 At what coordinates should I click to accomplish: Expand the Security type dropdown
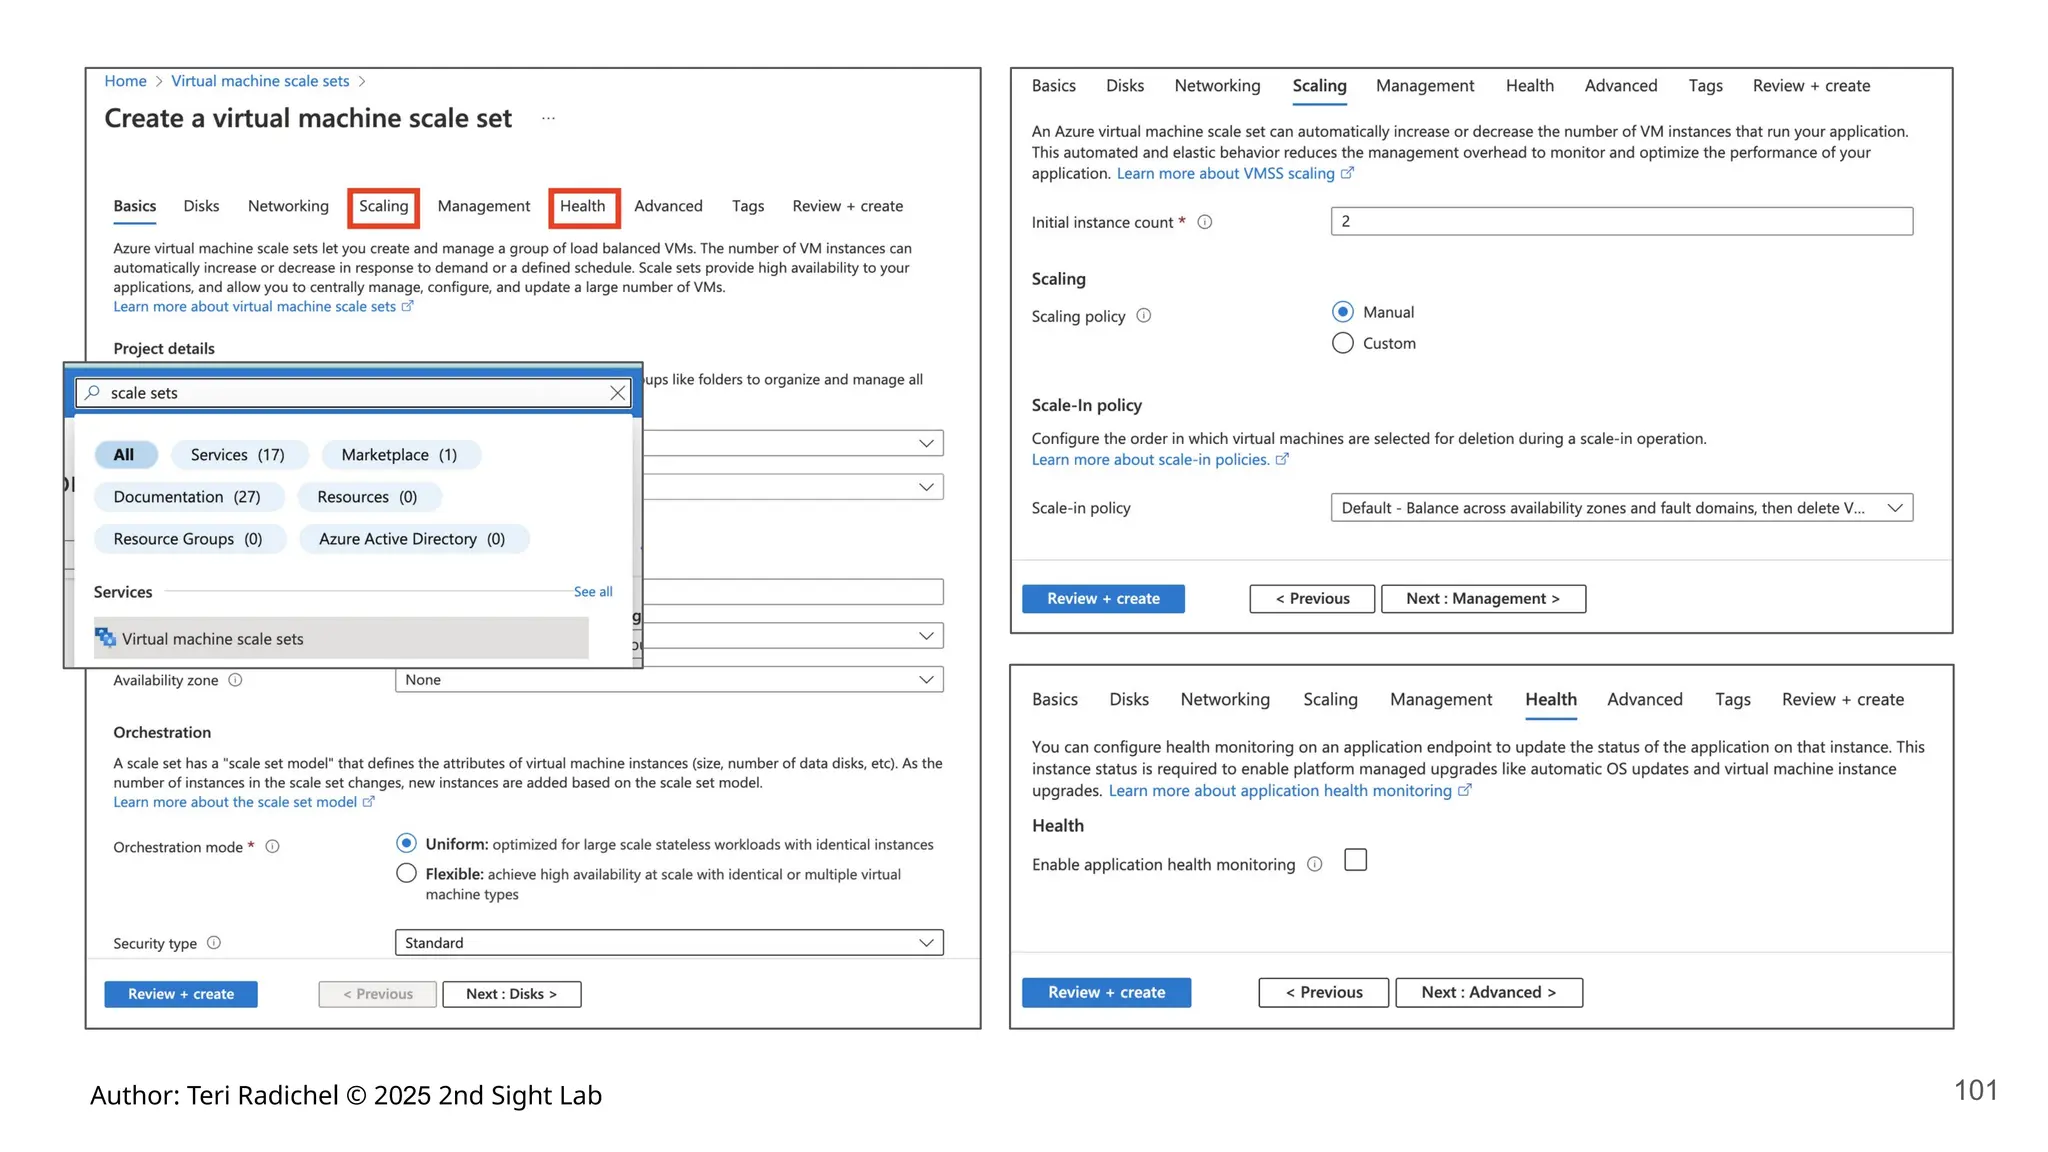click(x=668, y=943)
